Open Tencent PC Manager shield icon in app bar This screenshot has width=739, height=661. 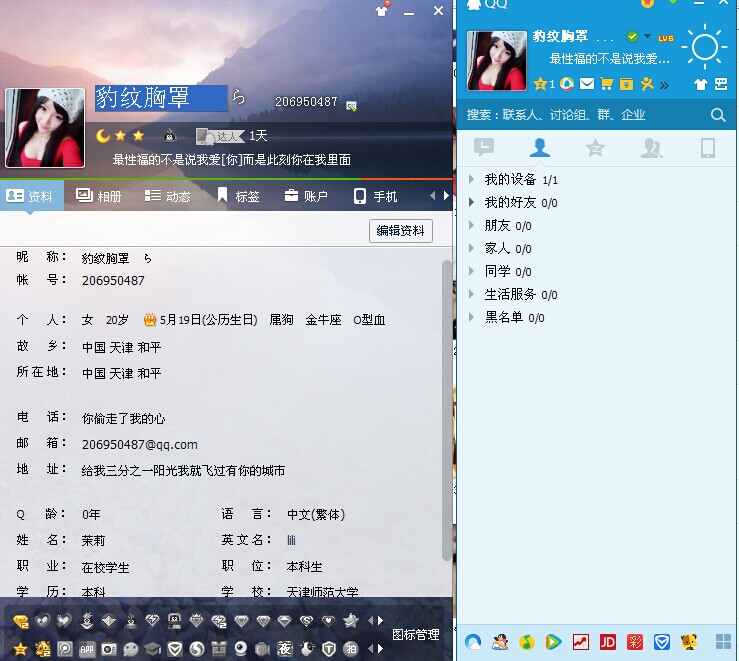(x=662, y=642)
